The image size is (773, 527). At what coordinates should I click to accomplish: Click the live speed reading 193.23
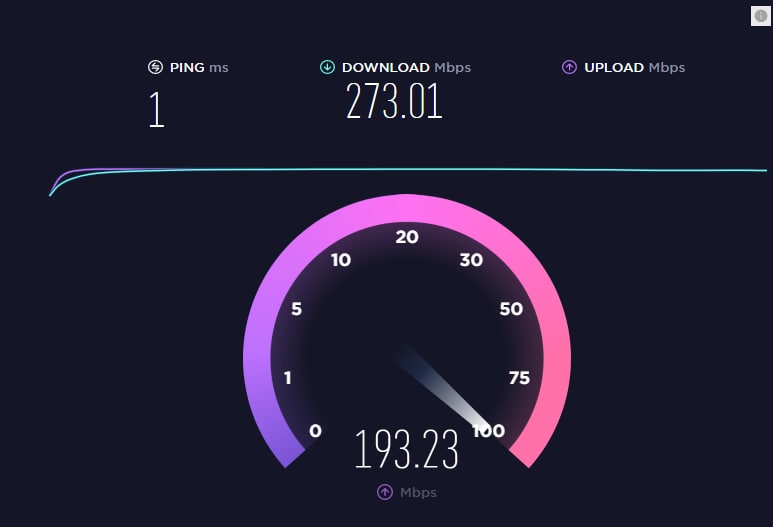[407, 449]
